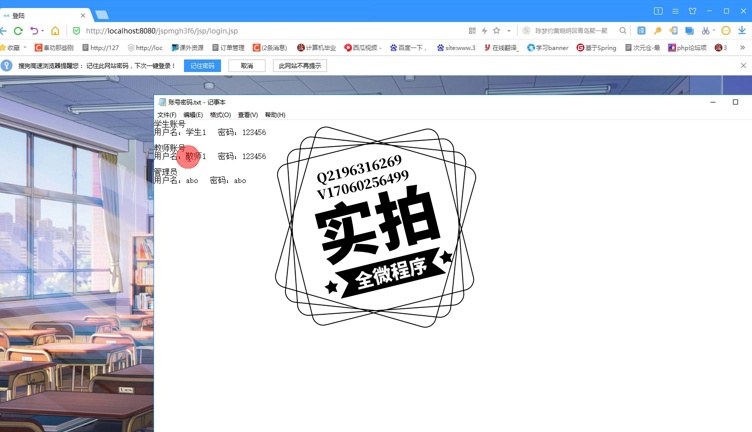Open the http://loc bookmark
The image size is (752, 432).
tap(145, 47)
